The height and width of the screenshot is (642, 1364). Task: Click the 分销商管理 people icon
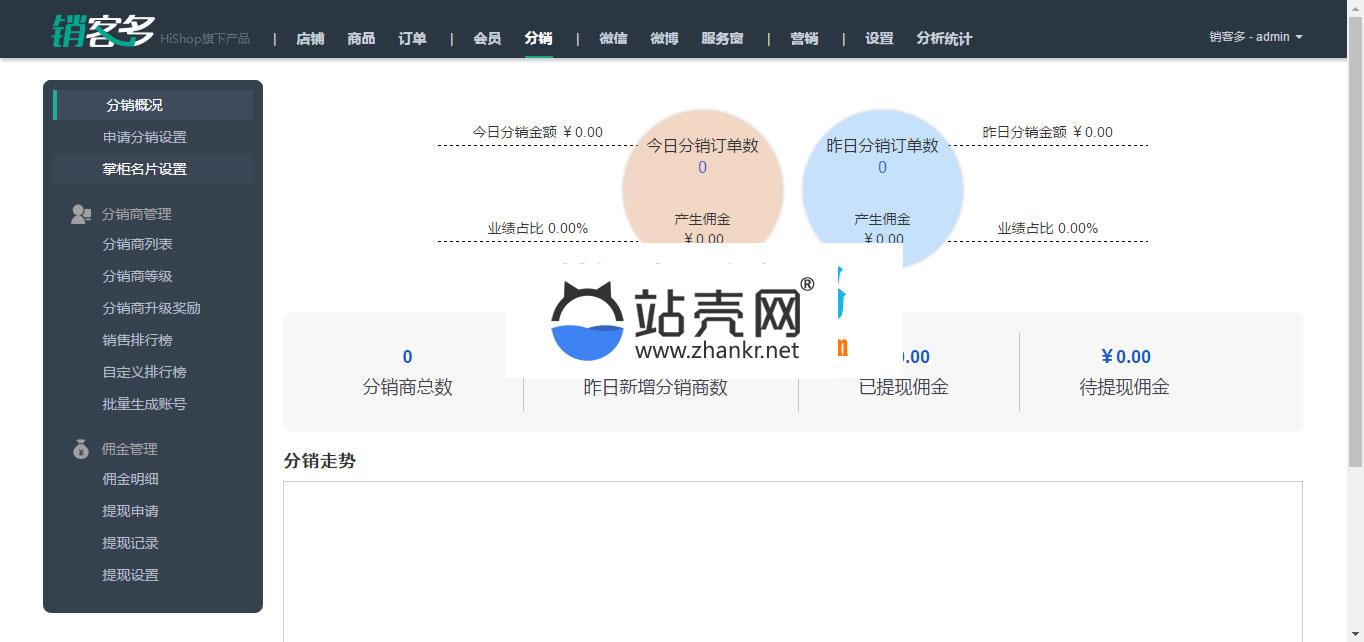click(x=81, y=214)
